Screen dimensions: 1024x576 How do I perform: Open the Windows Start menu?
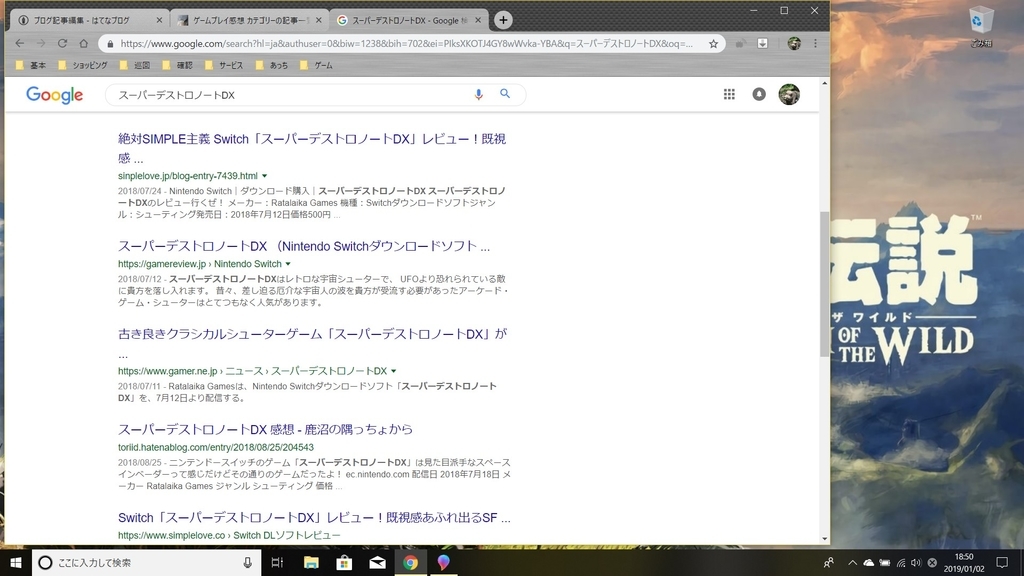[16, 562]
